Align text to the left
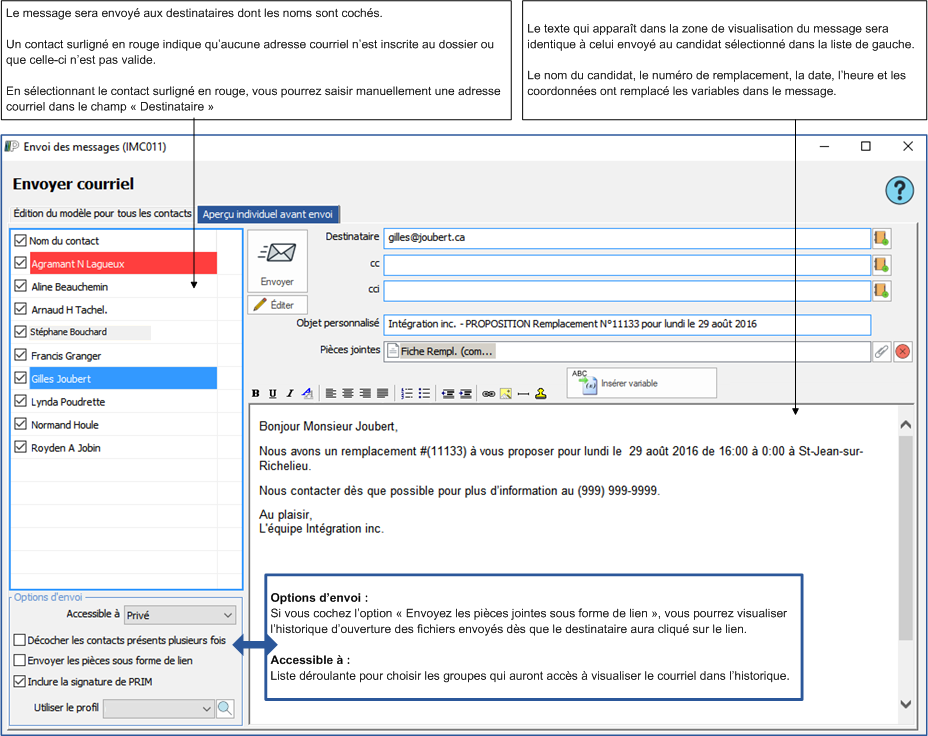Viewport: 928px width, 736px height. coord(331,393)
